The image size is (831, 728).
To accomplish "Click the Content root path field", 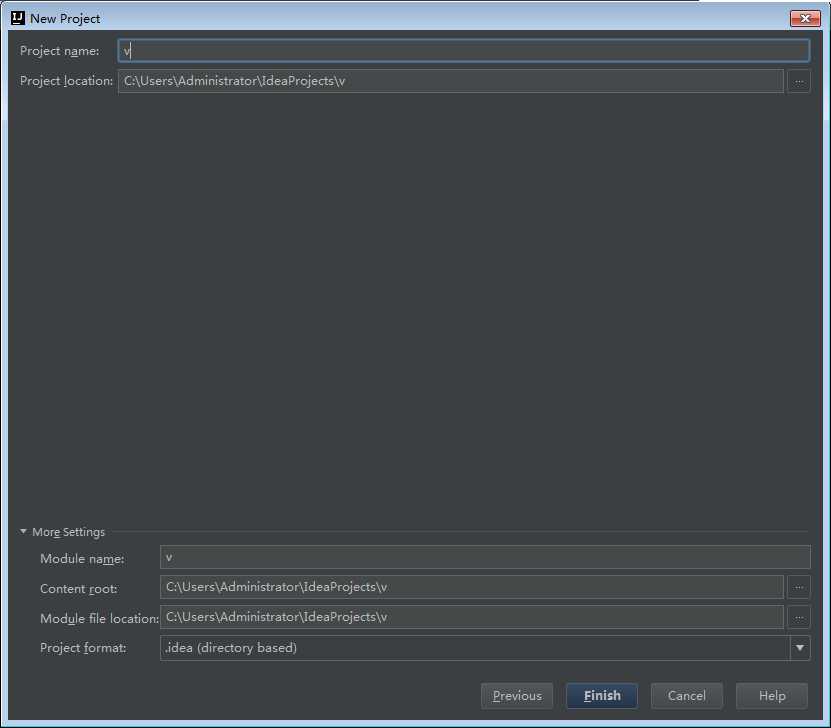I will pos(472,587).
